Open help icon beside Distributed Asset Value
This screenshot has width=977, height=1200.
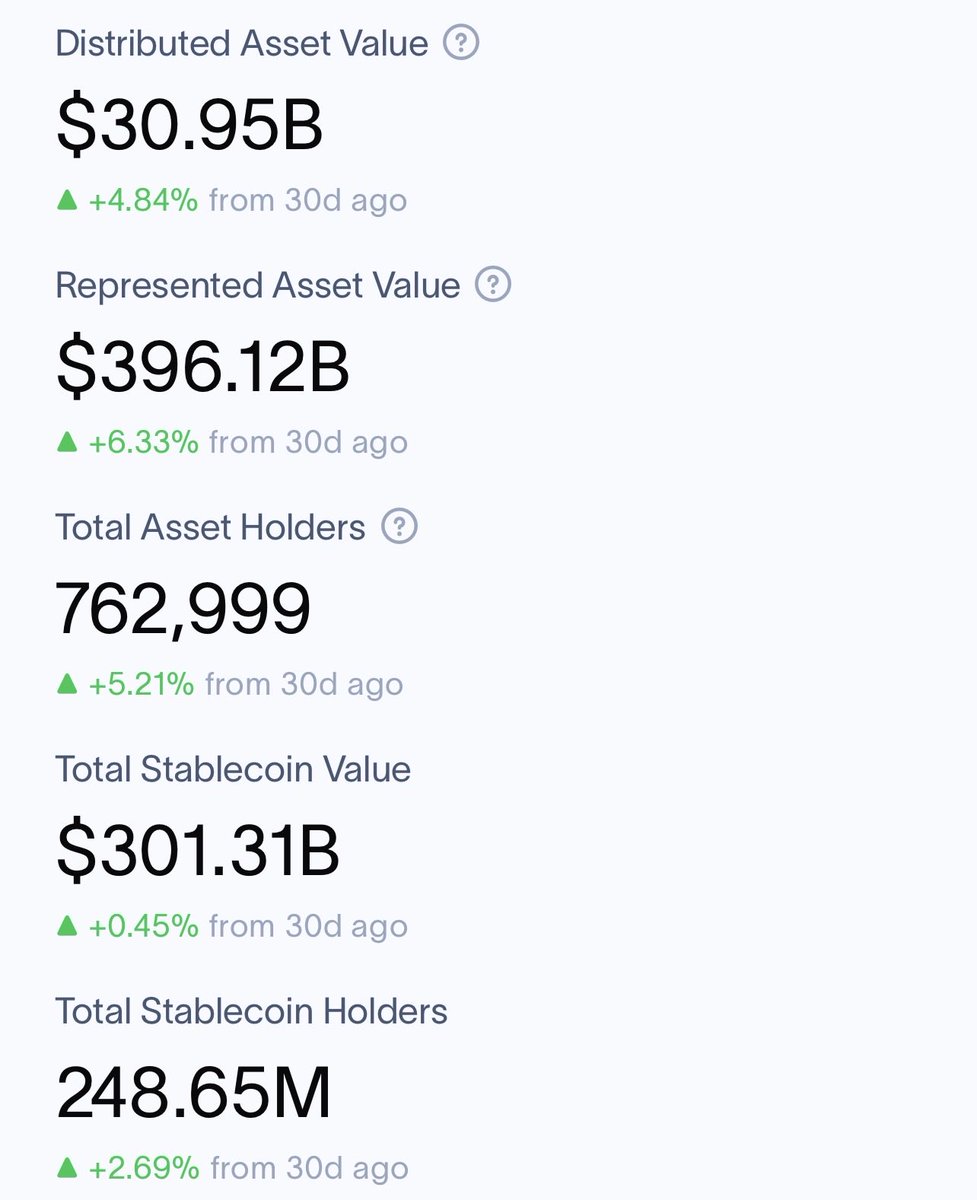[x=461, y=43]
